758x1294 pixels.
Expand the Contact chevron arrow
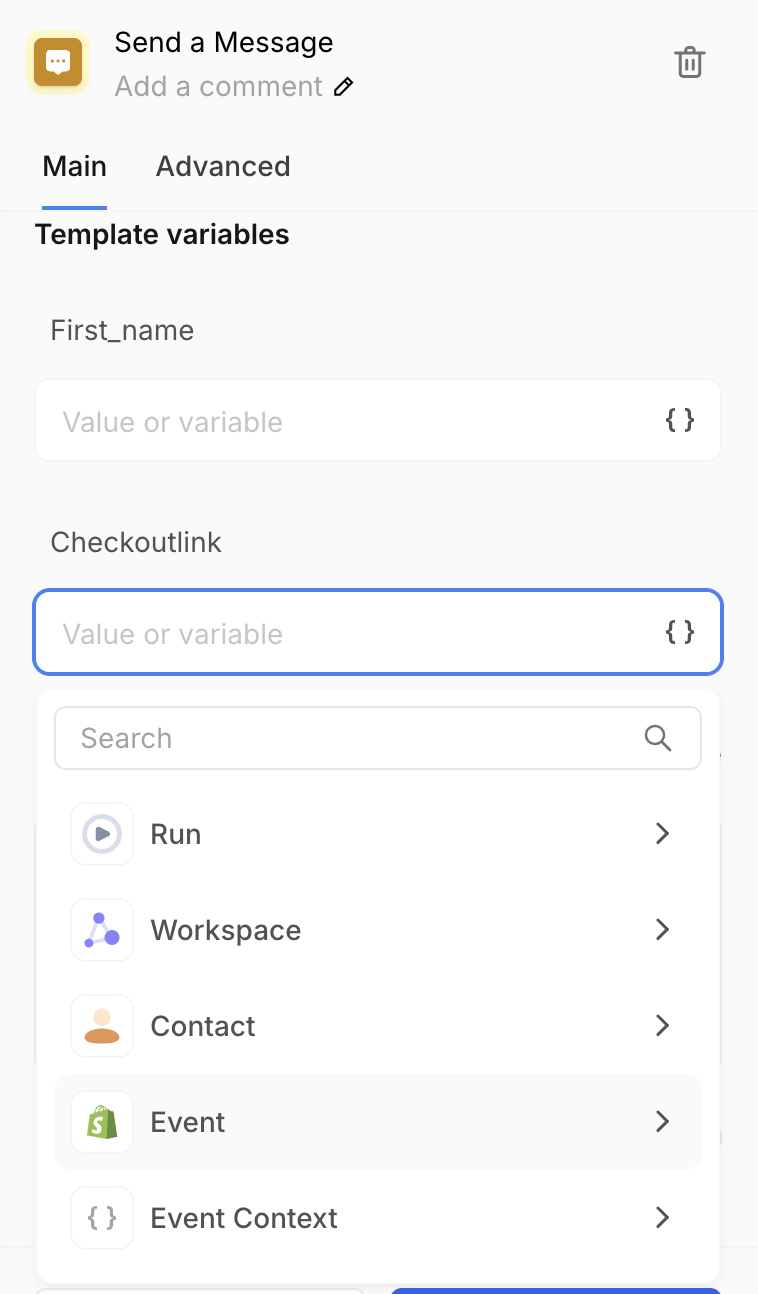click(661, 1026)
